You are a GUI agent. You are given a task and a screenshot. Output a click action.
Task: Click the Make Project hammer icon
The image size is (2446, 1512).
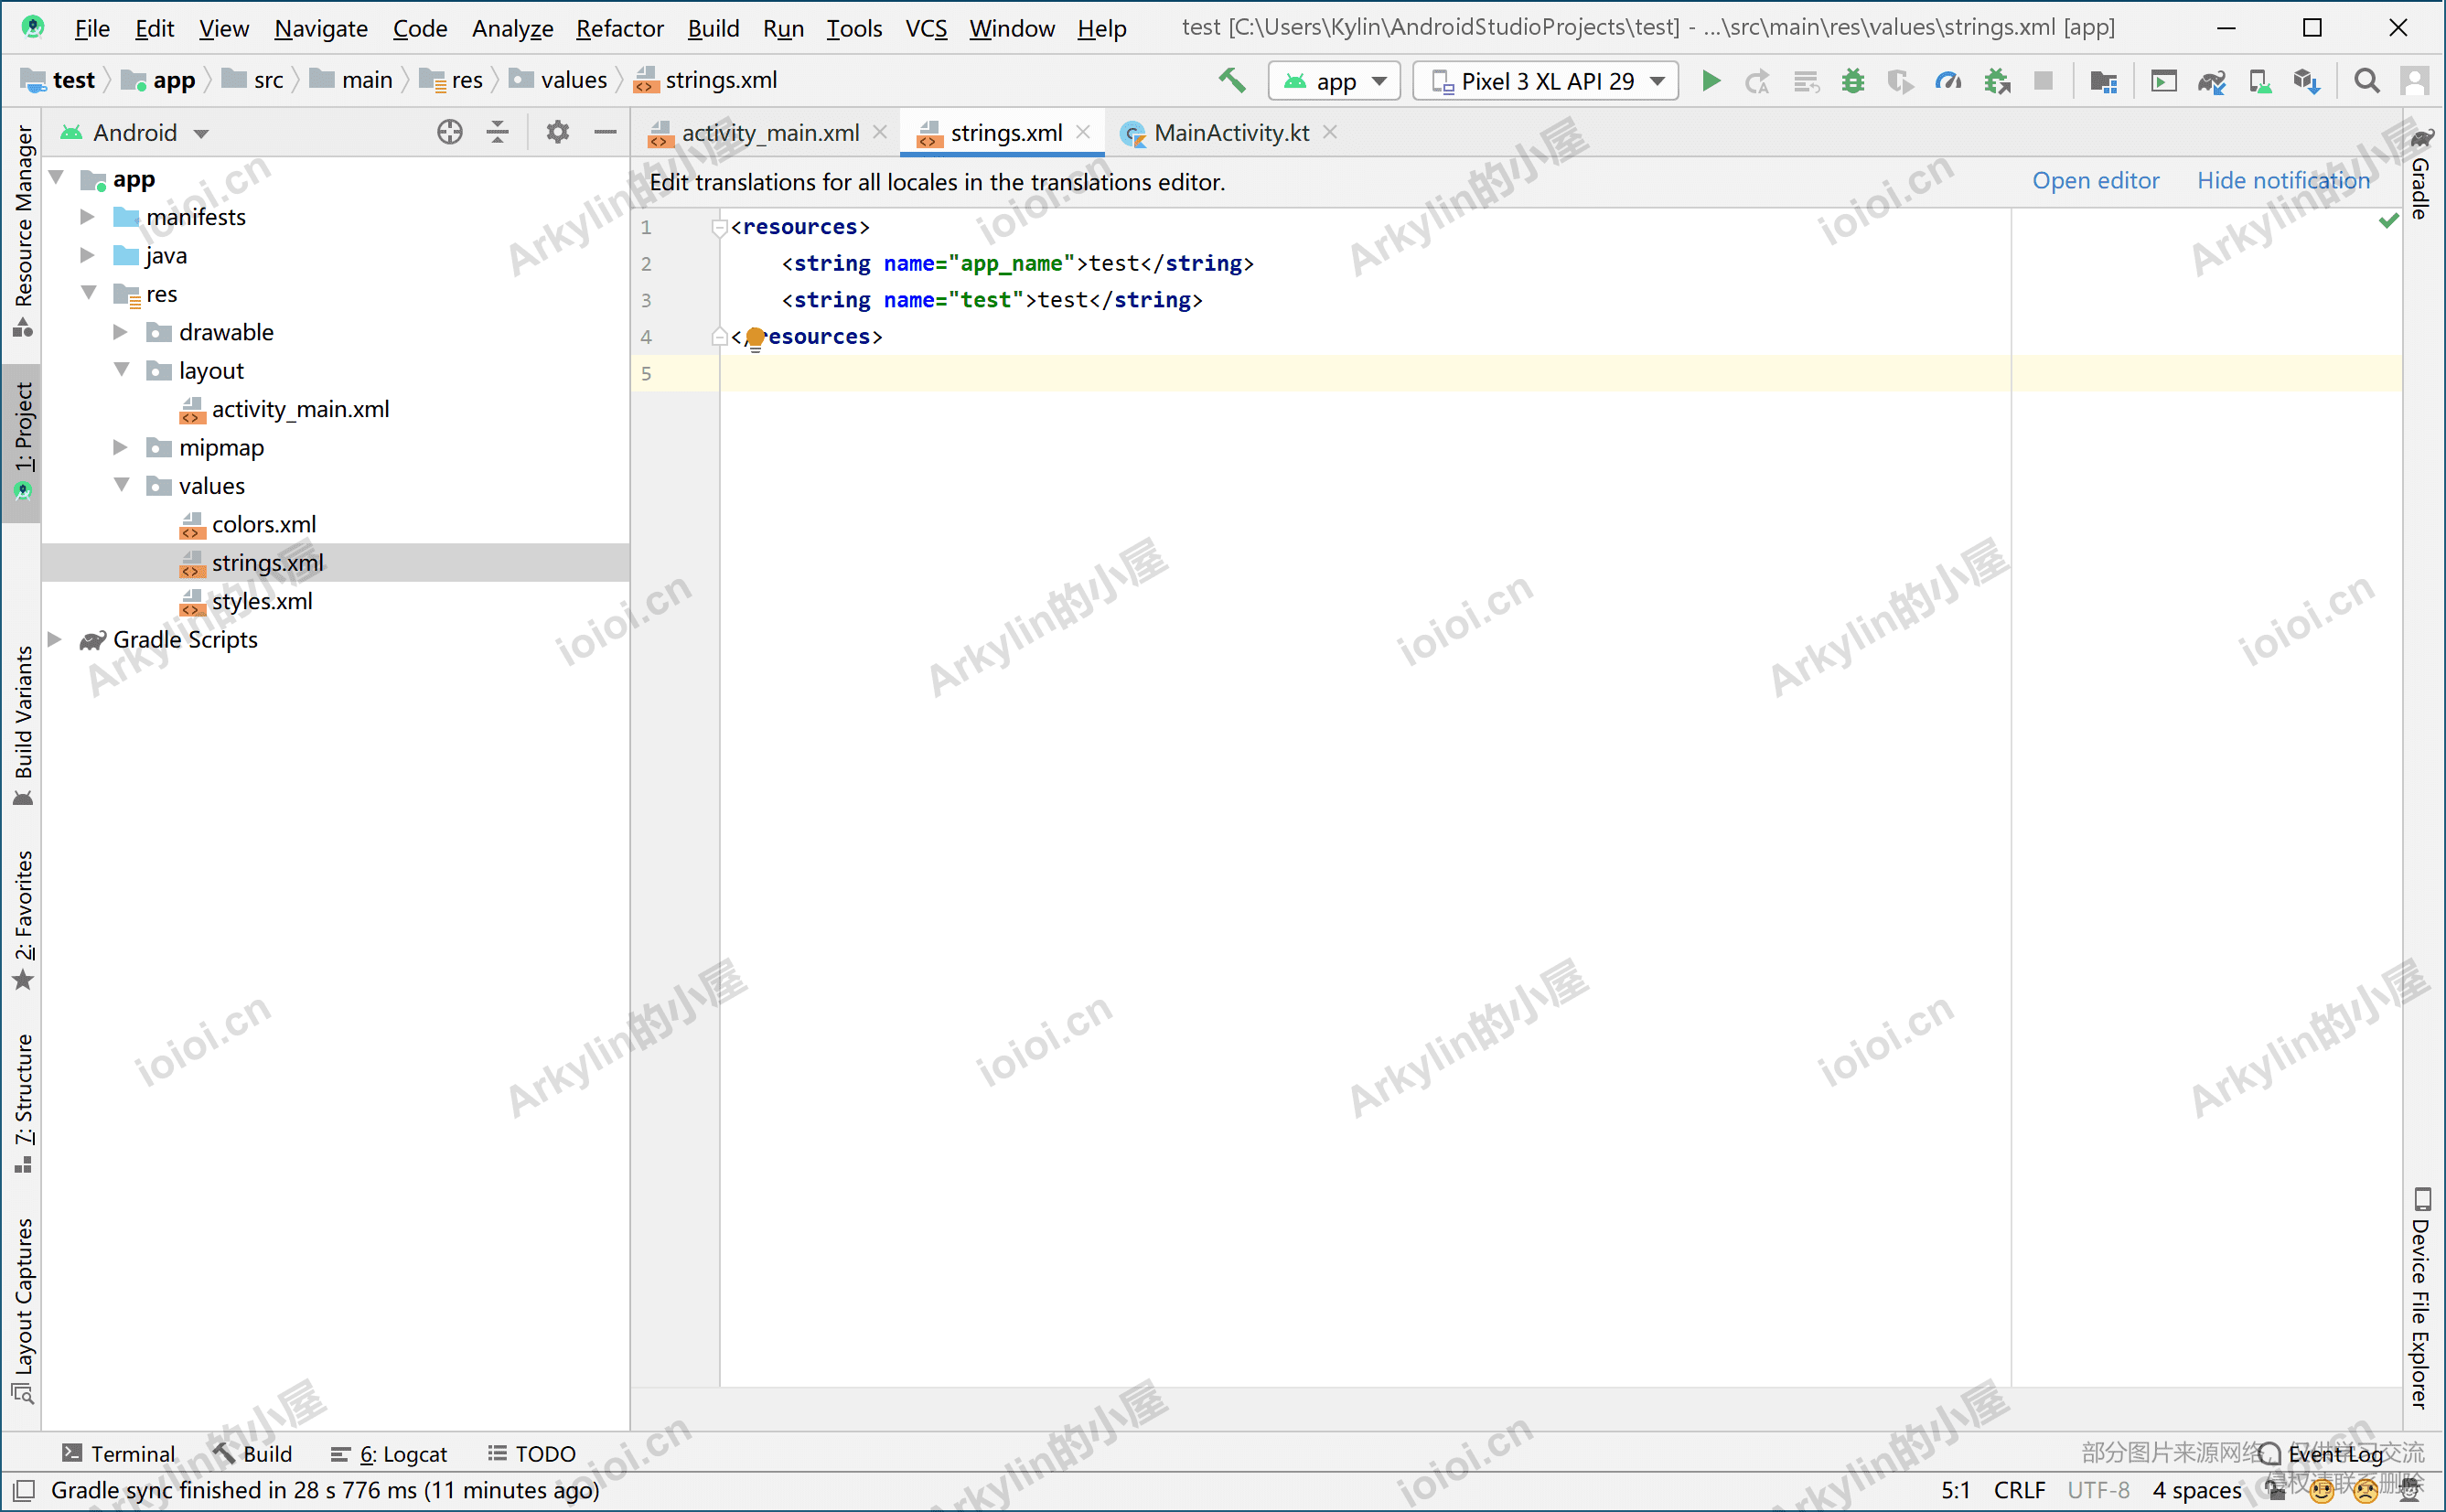(1232, 80)
